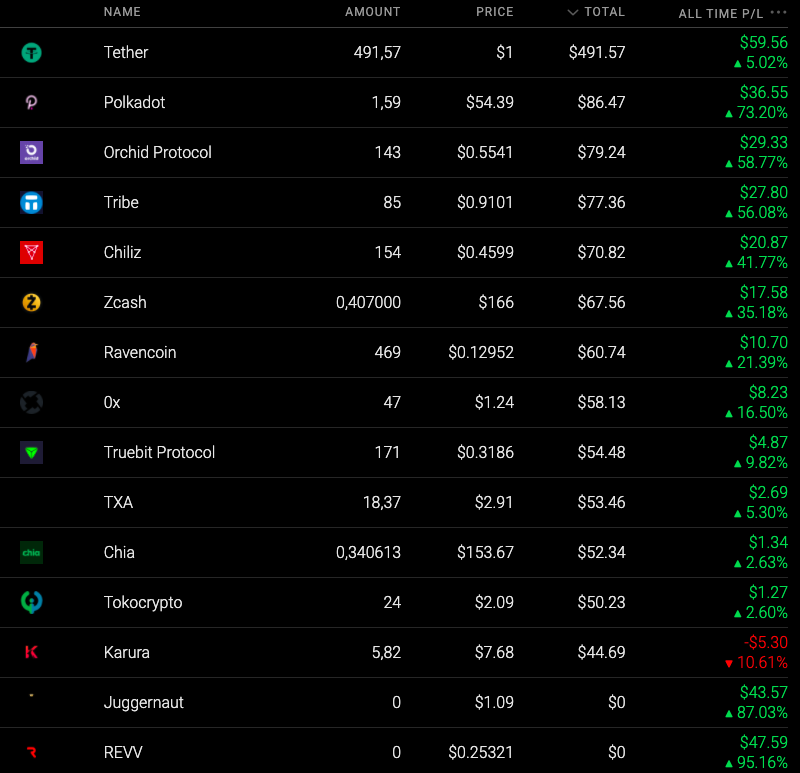
Task: Click Karura loss value -$5.30
Action: click(x=766, y=642)
